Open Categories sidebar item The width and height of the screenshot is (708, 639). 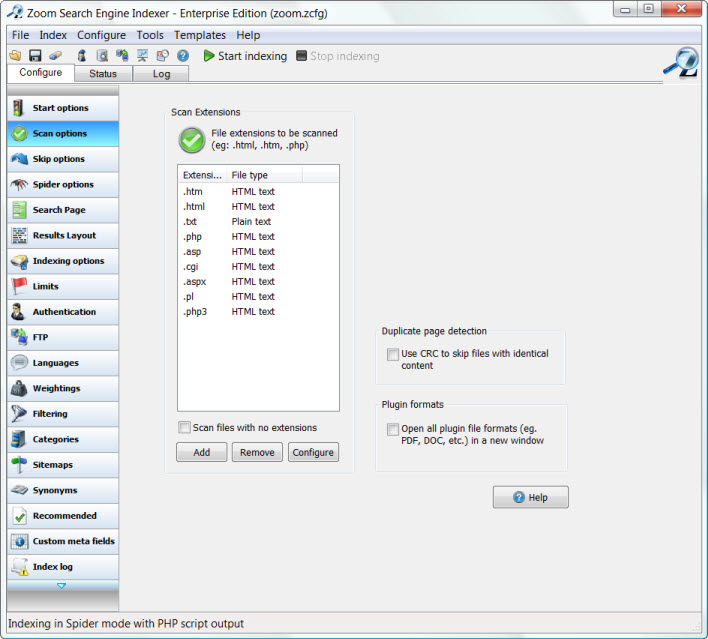[x=63, y=439]
